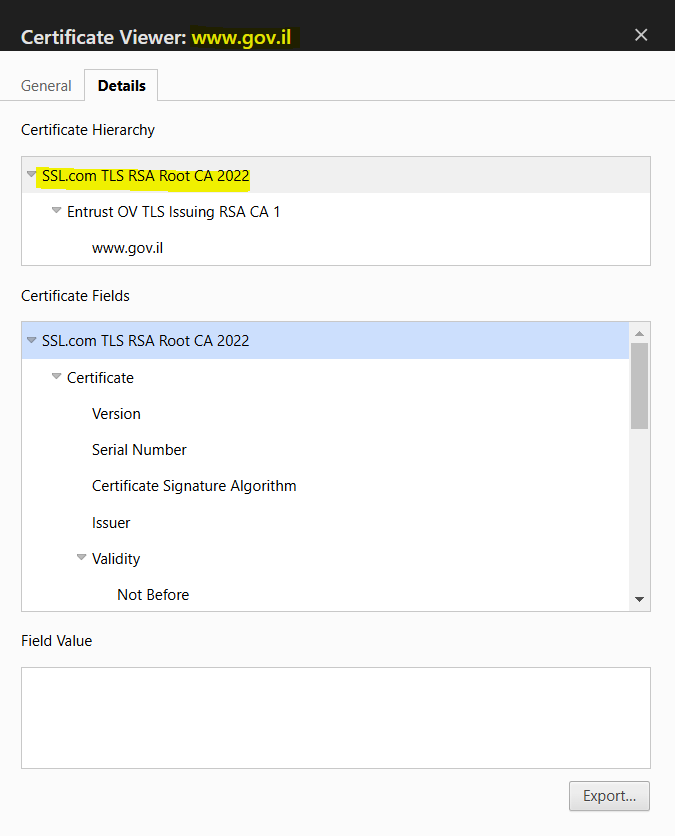Viewport: 675px width, 836px height.
Task: Close the Certificate Viewer dialog
Action: [x=641, y=35]
